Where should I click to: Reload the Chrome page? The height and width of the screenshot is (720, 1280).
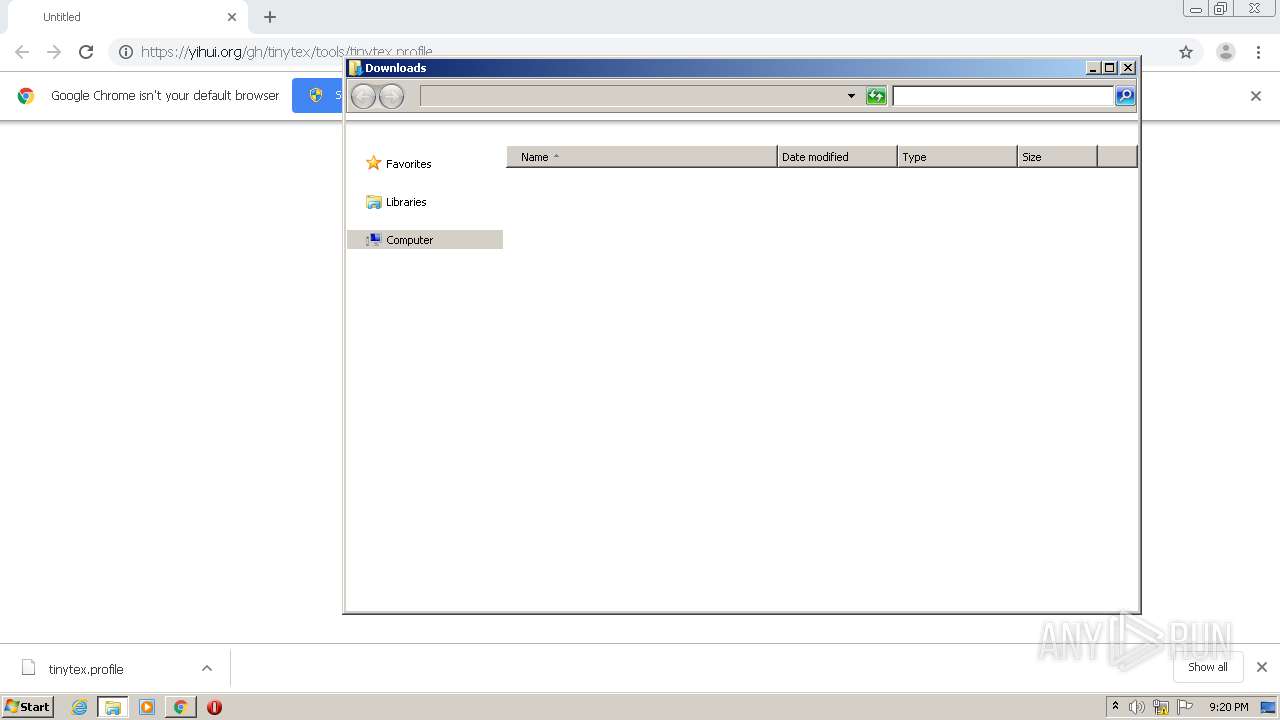click(86, 52)
